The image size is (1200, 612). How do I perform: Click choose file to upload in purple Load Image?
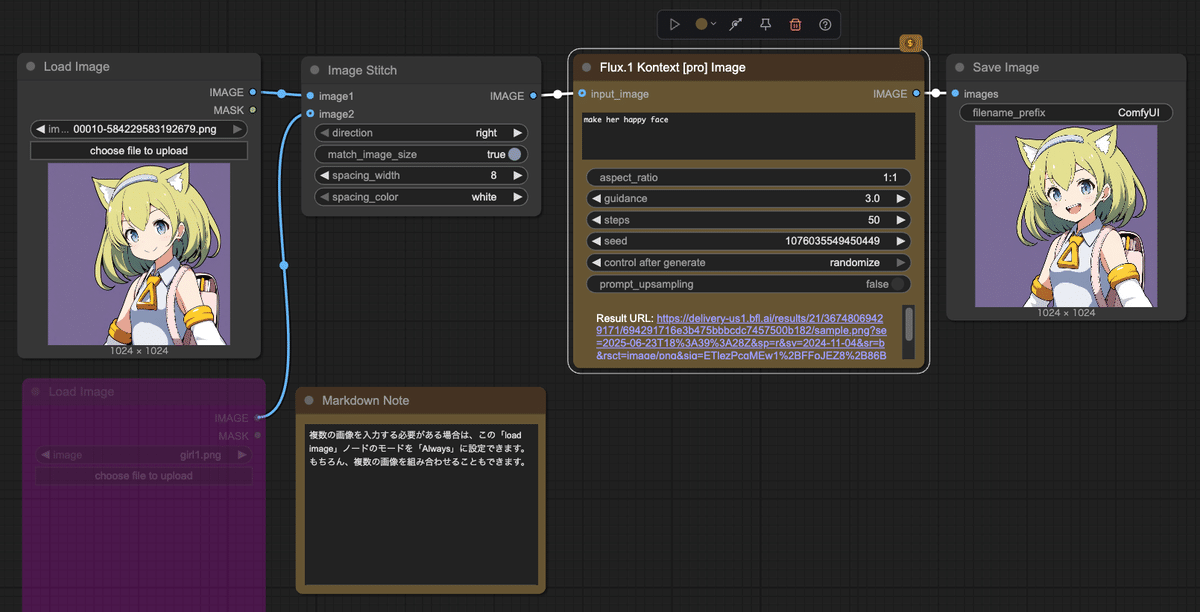[x=143, y=476]
